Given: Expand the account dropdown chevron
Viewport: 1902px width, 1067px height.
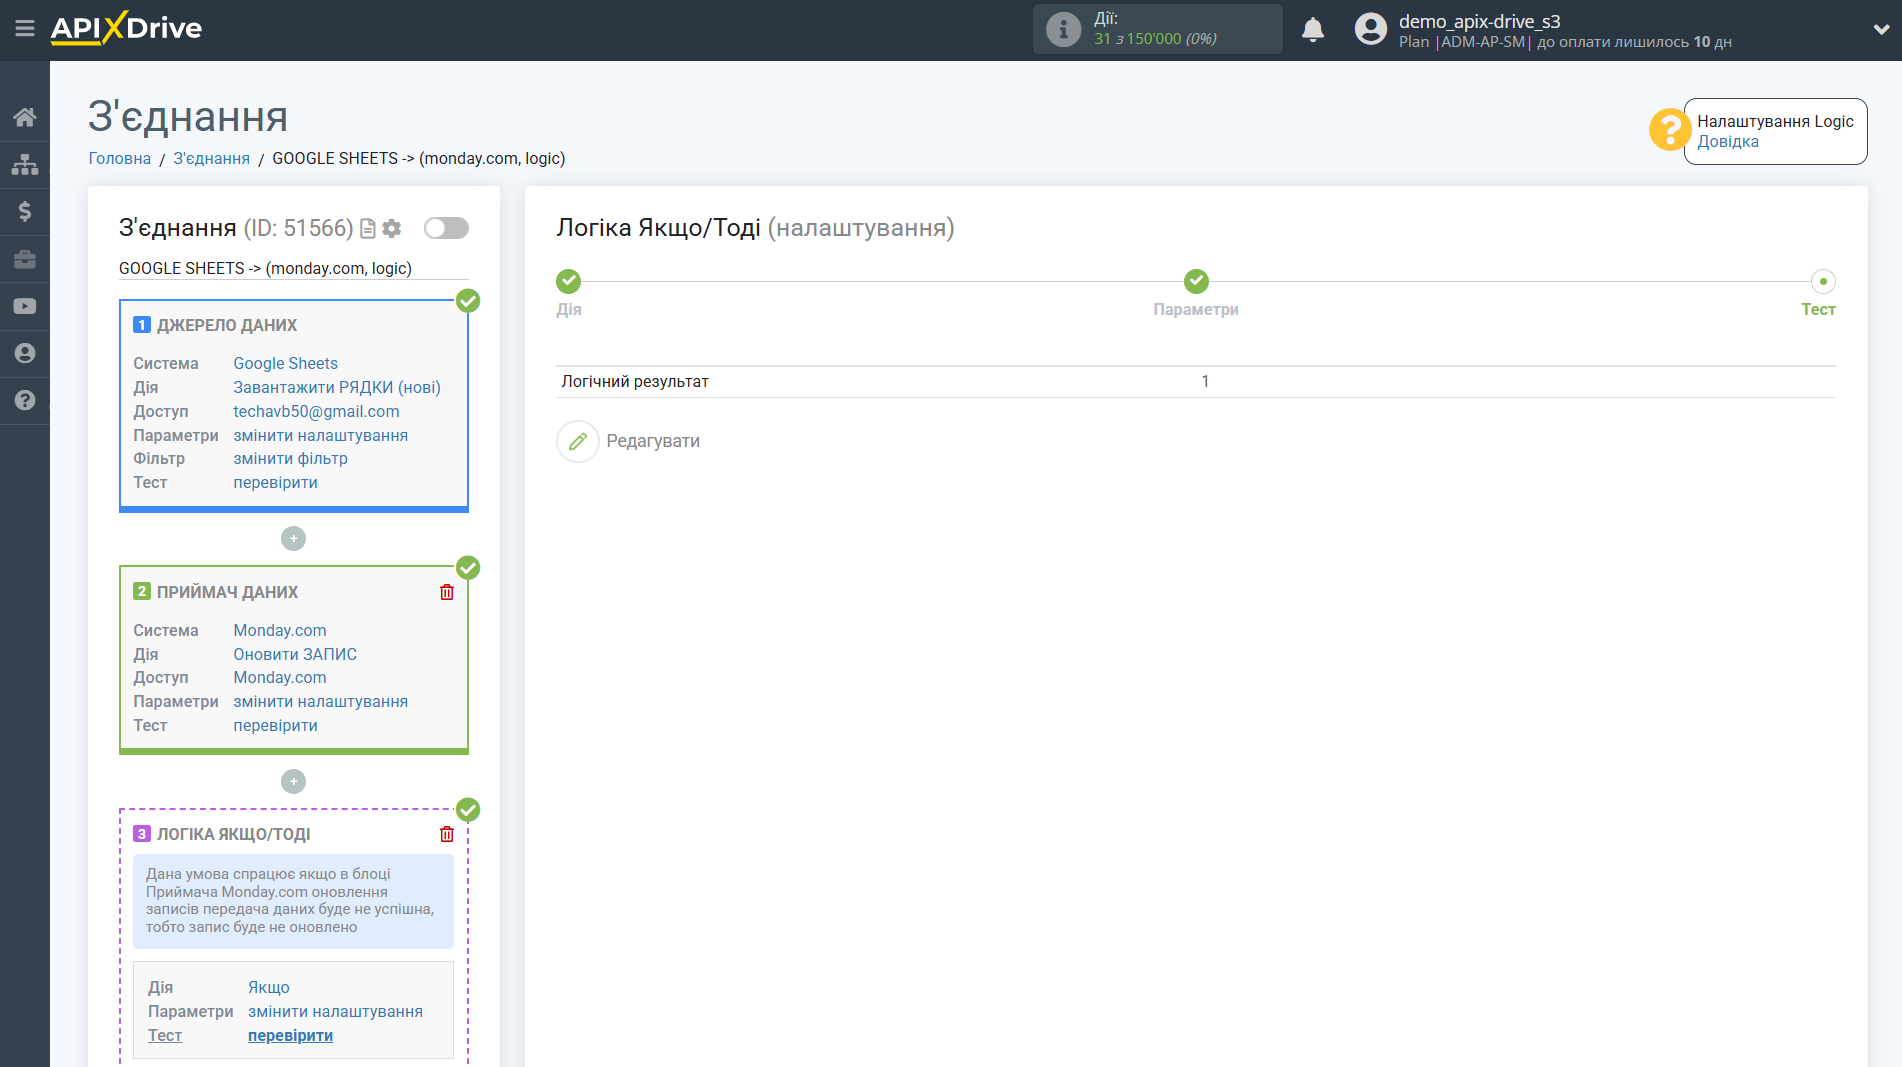Looking at the screenshot, I should (1880, 29).
